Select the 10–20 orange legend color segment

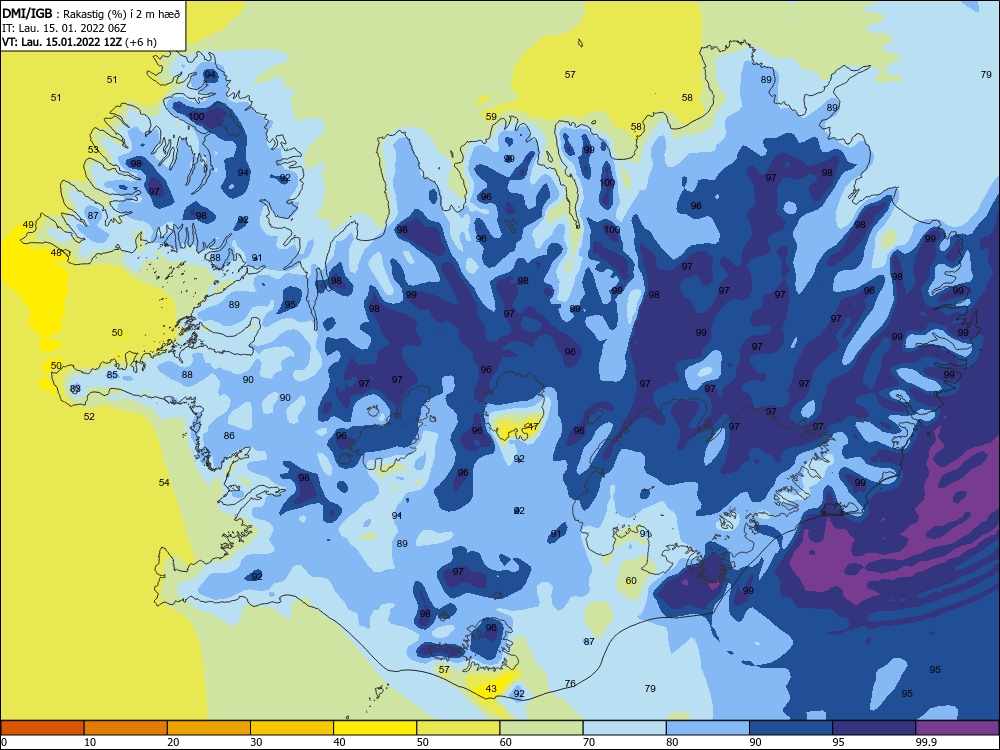(126, 728)
